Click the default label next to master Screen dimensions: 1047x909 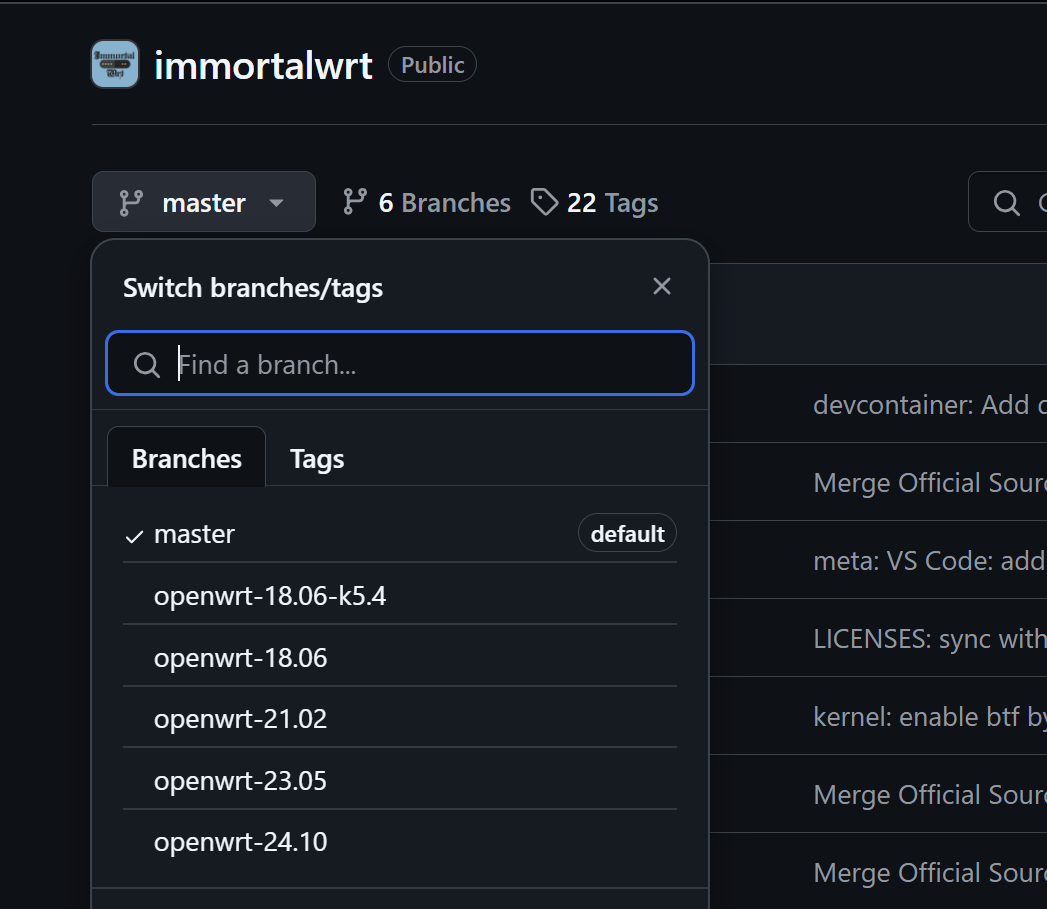[627, 534]
